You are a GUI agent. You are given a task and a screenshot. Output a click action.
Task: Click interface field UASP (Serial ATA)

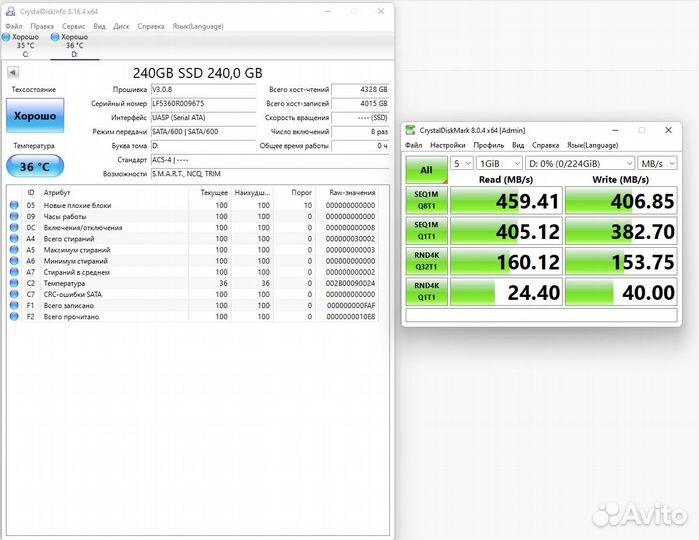[x=203, y=118]
